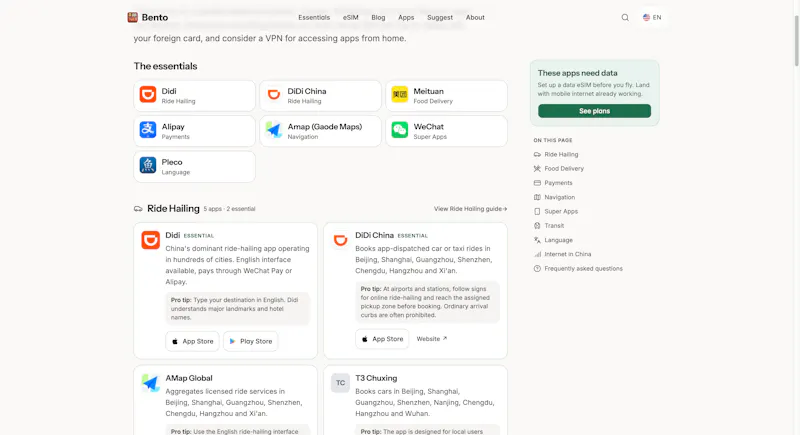Screen dimensions: 800x435
Task: Open the EN language selector
Action: [652, 17]
